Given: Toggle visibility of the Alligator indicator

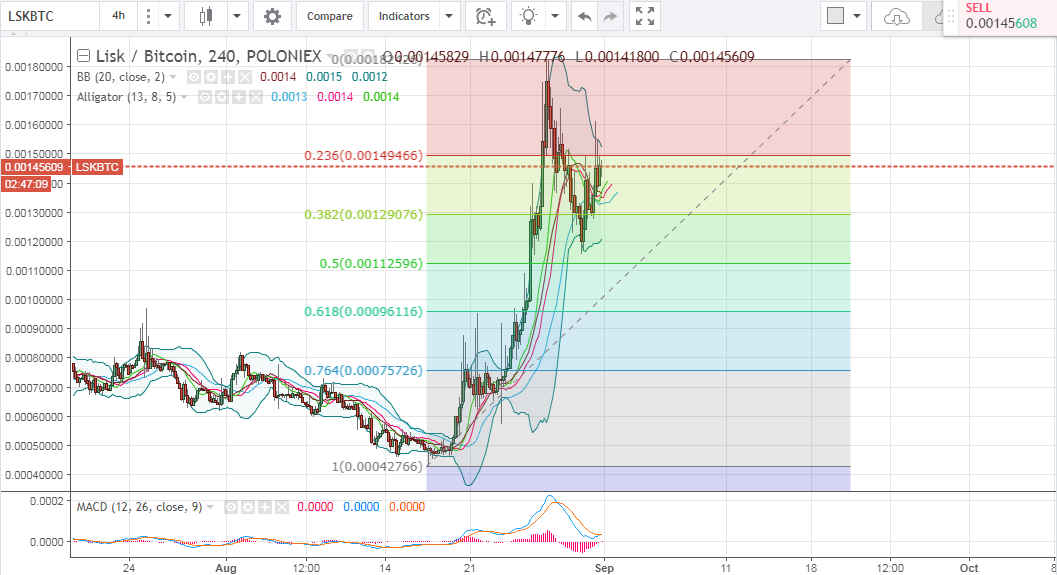Looking at the screenshot, I should 205,97.
